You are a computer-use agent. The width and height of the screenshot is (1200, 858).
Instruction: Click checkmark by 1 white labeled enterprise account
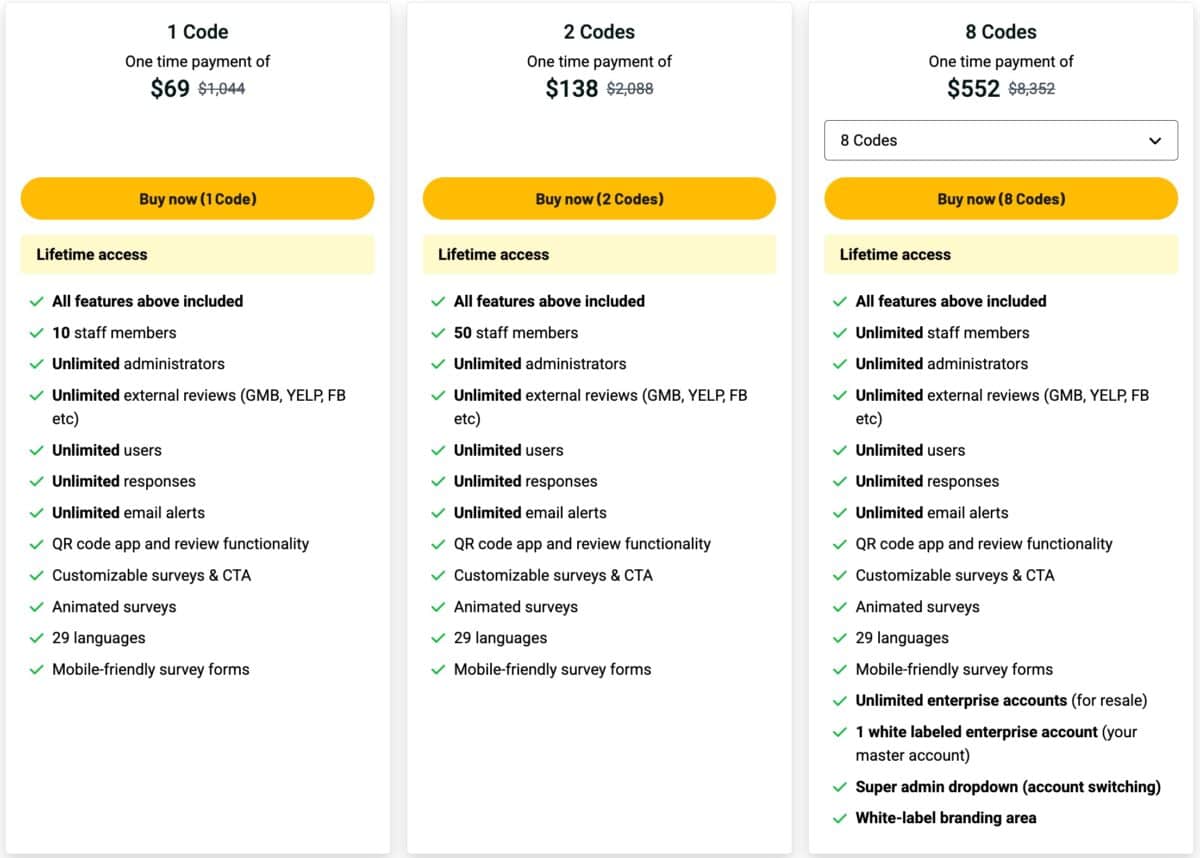click(x=840, y=732)
